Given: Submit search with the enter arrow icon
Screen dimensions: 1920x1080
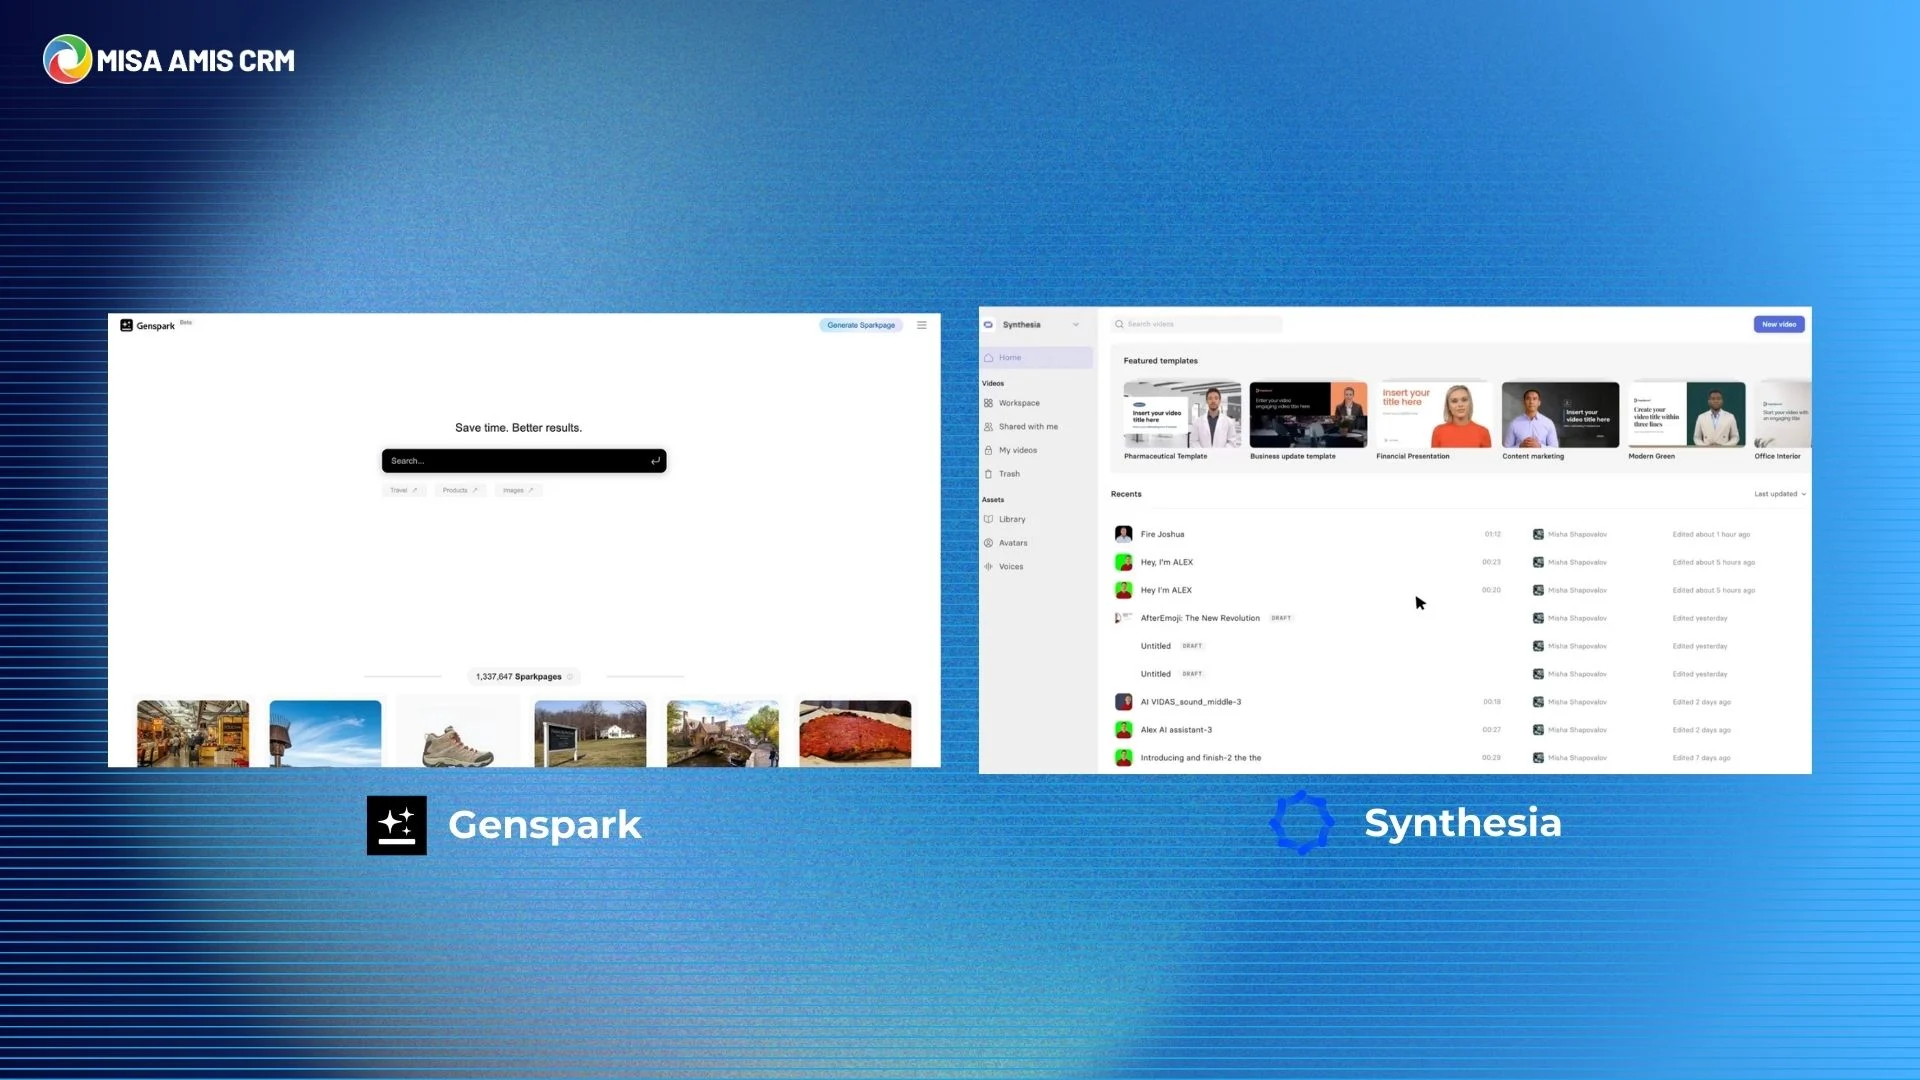Looking at the screenshot, I should pos(655,461).
